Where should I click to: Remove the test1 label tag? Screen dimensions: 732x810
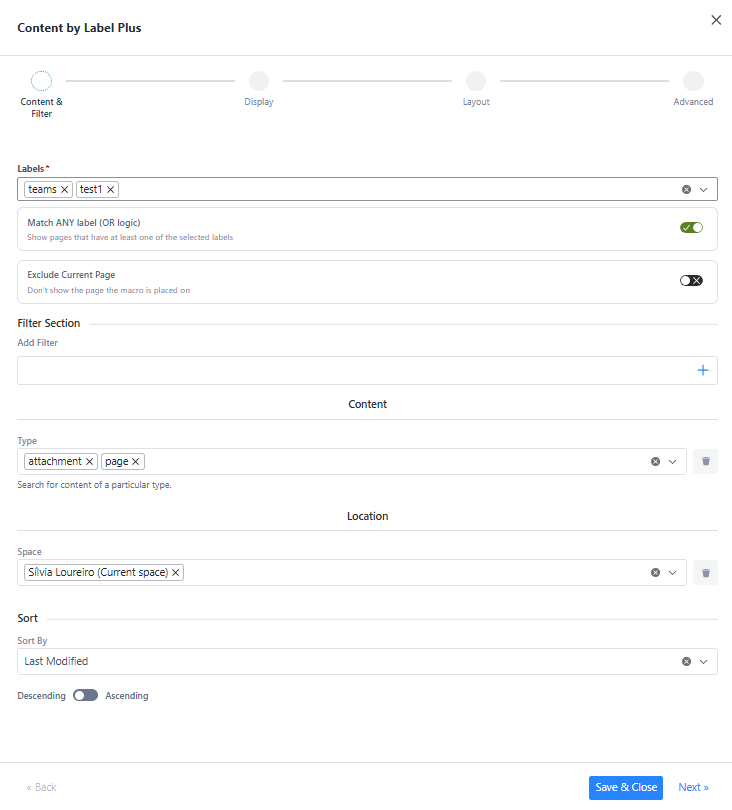(x=111, y=190)
